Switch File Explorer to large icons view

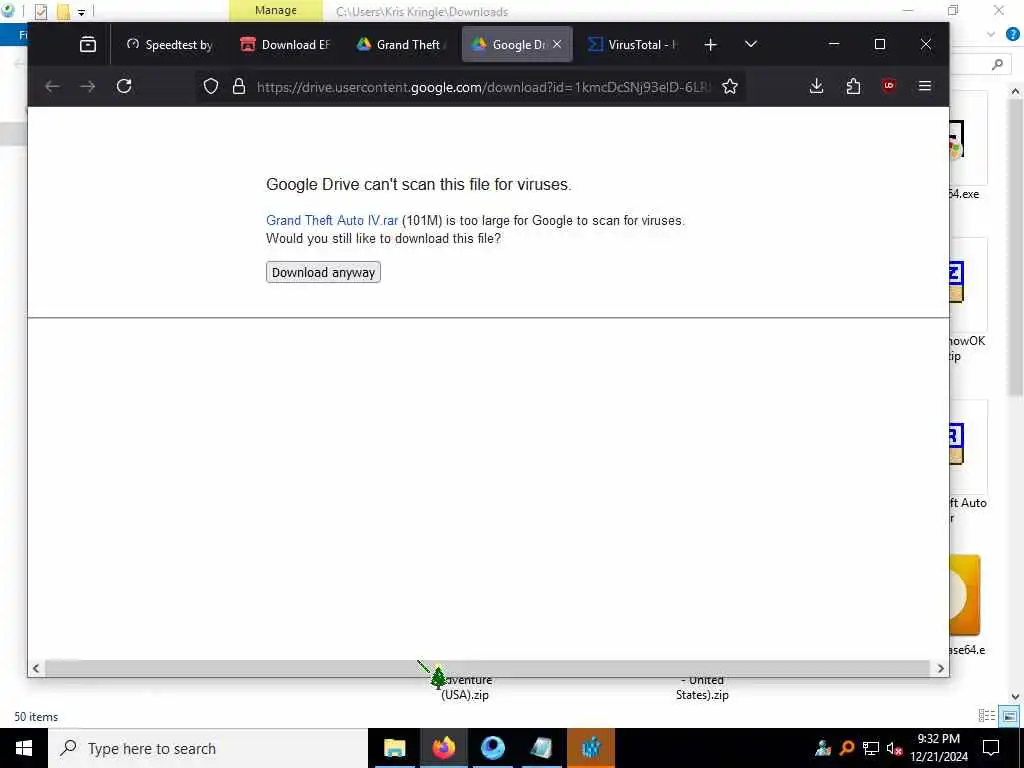click(1010, 716)
